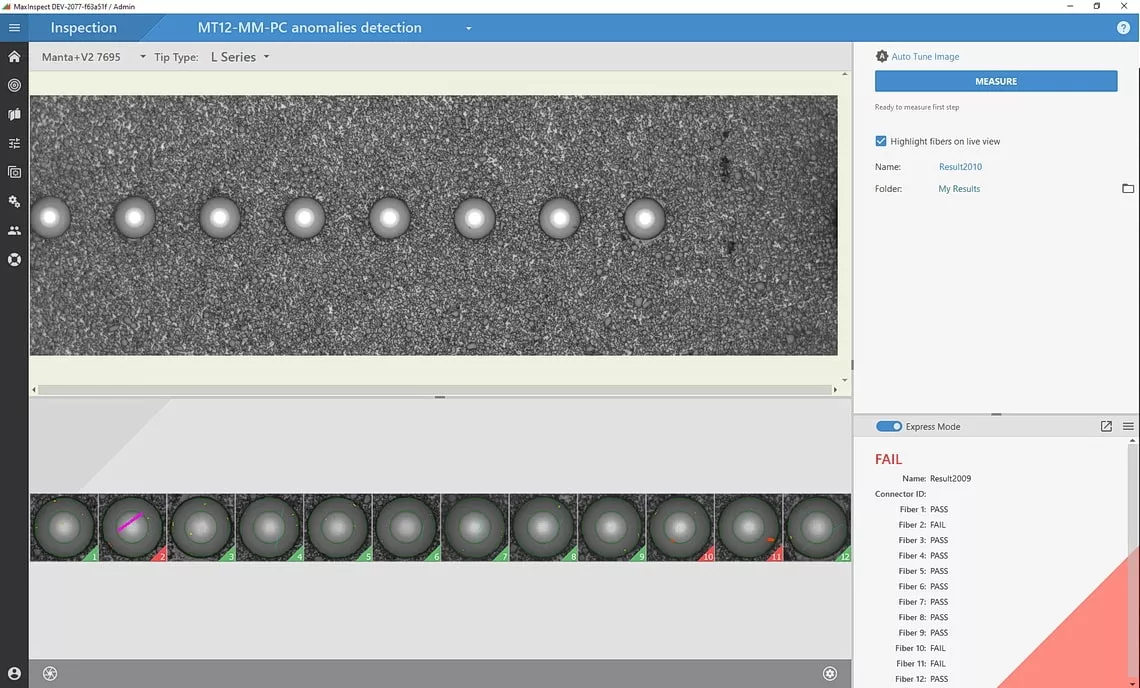
Task: Select the Inspection header tab
Action: click(x=84, y=28)
